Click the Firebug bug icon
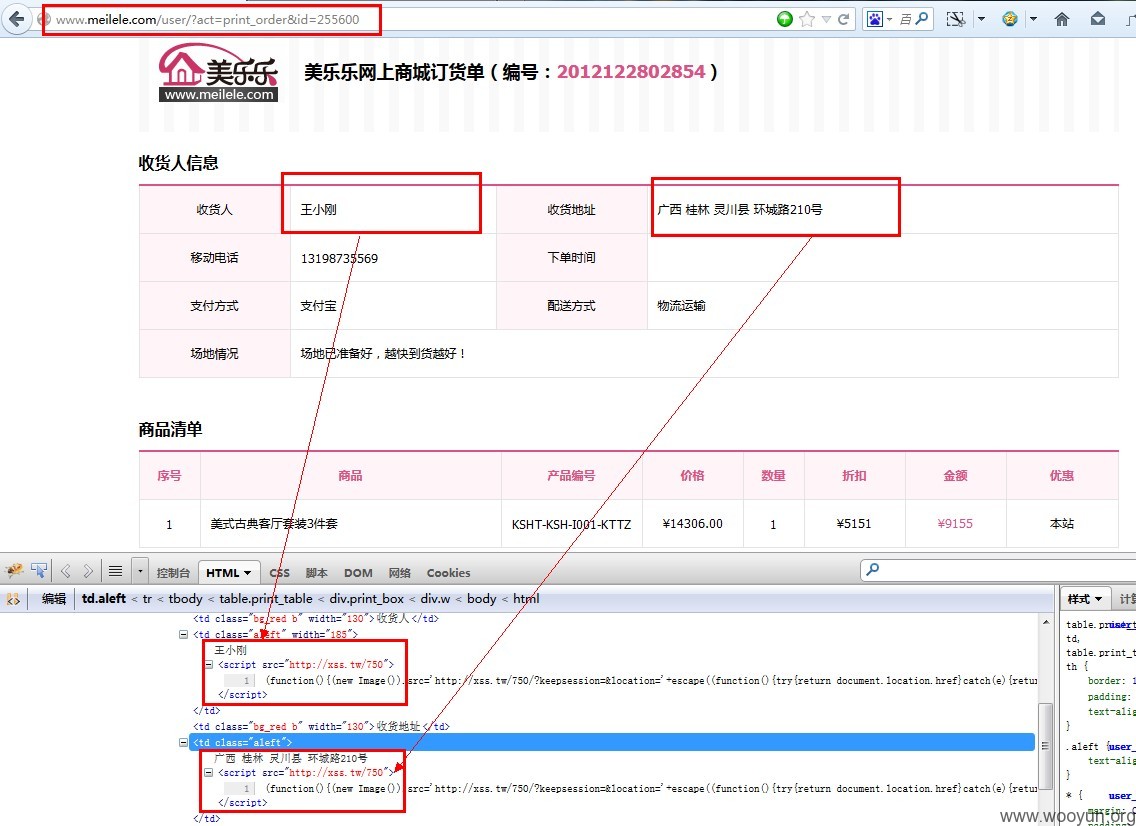Screen dimensions: 1136x826 [x=14, y=572]
